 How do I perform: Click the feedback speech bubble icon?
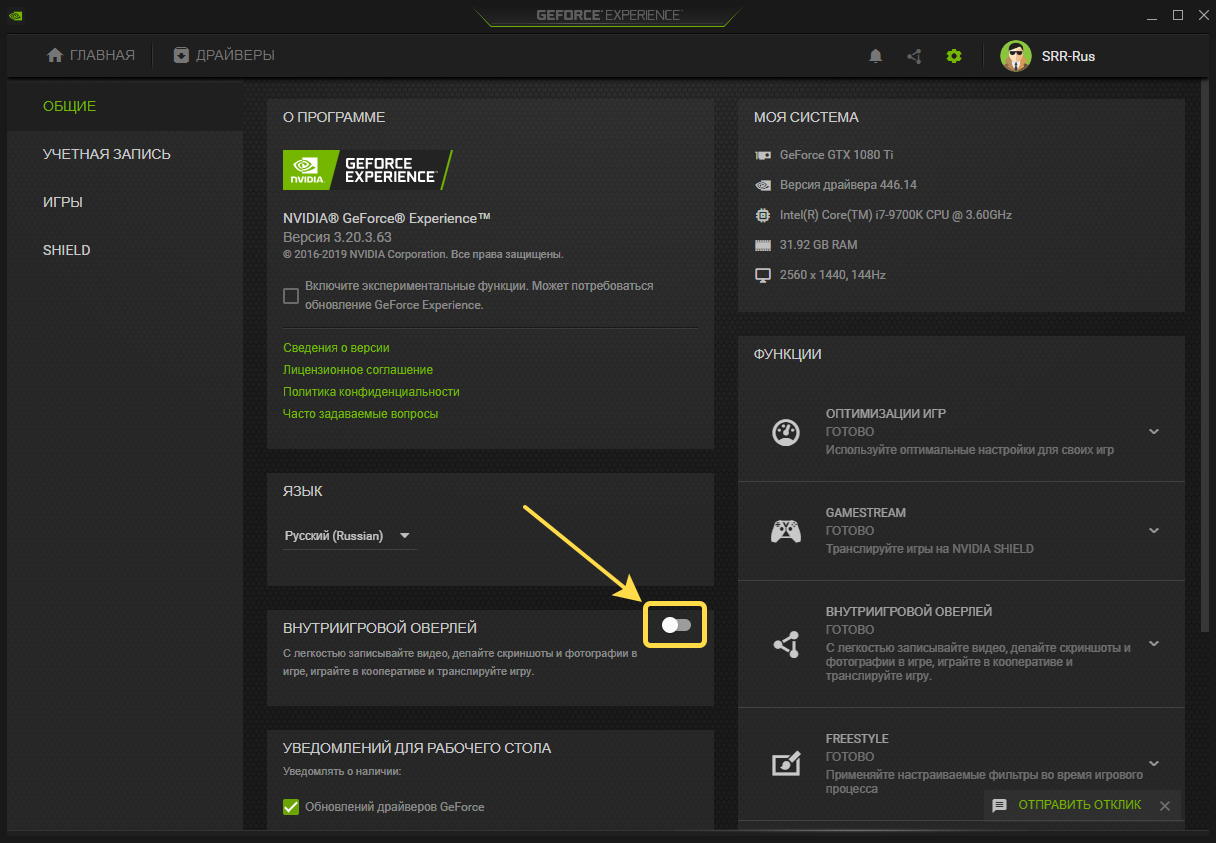tap(999, 805)
